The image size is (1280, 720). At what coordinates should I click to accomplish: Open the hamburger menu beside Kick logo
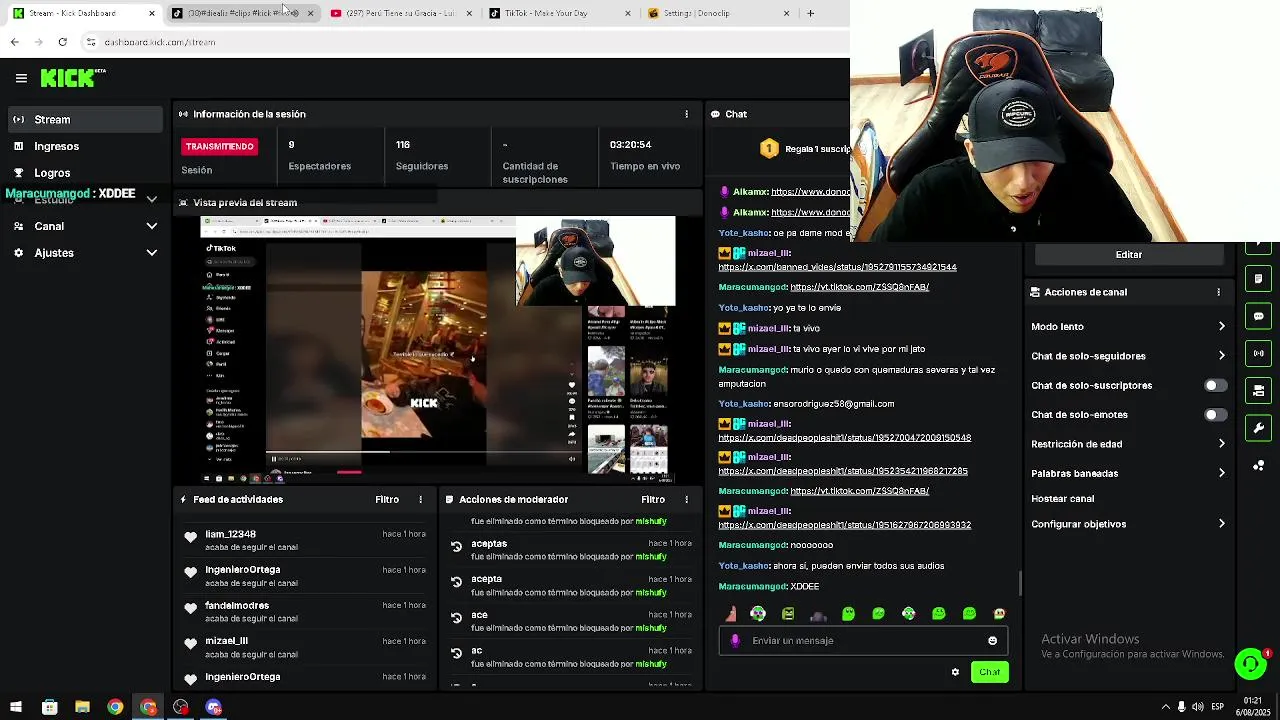coord(21,78)
